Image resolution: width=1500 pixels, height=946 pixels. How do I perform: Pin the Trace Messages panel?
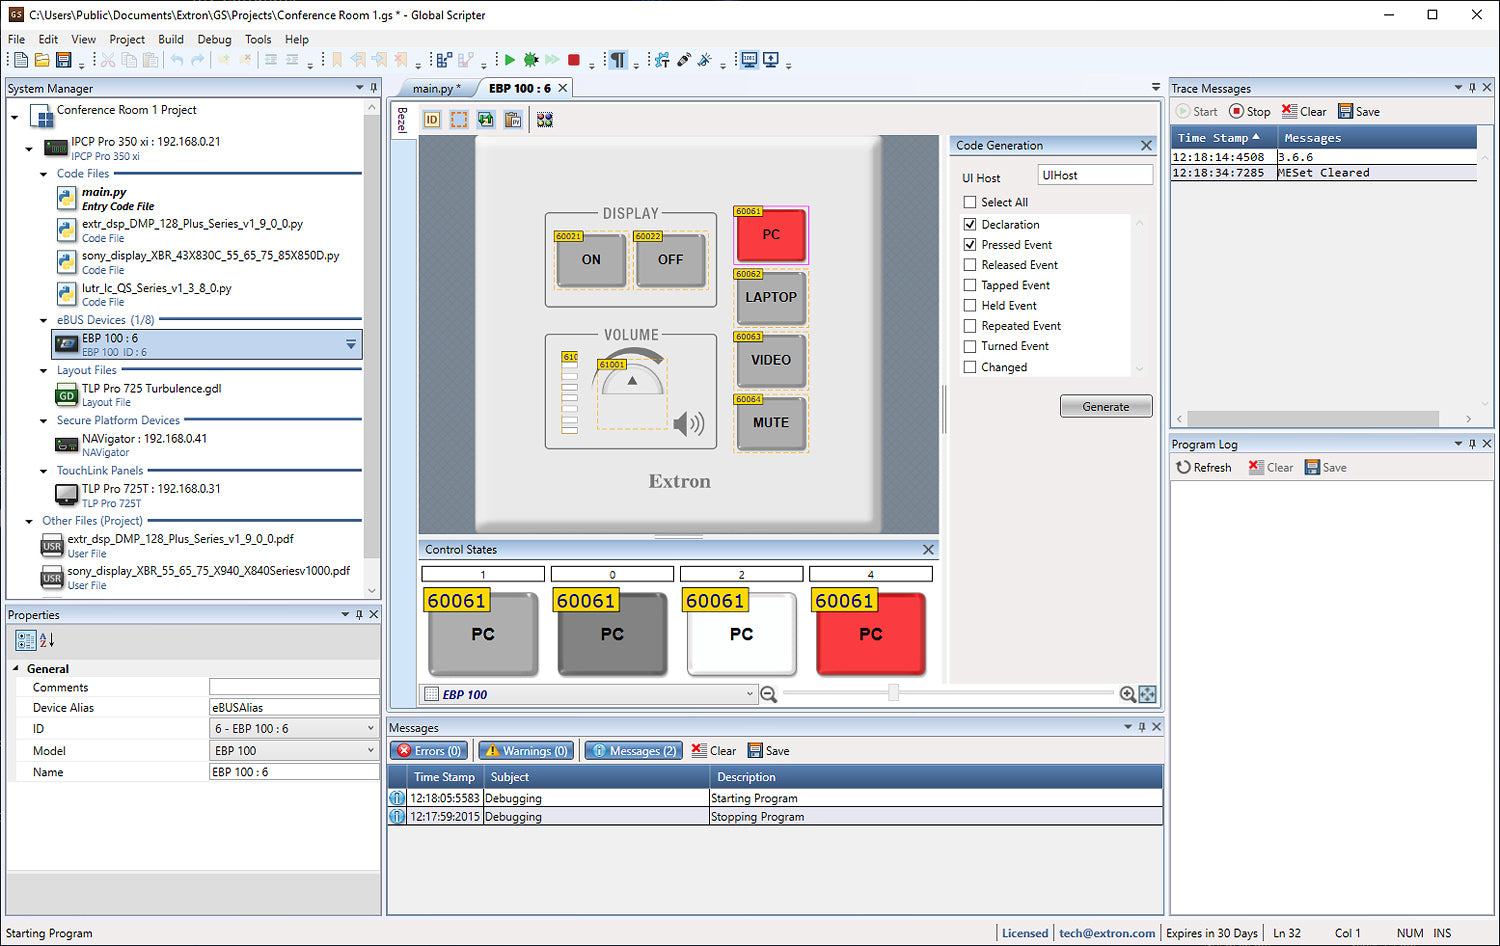[x=1472, y=88]
